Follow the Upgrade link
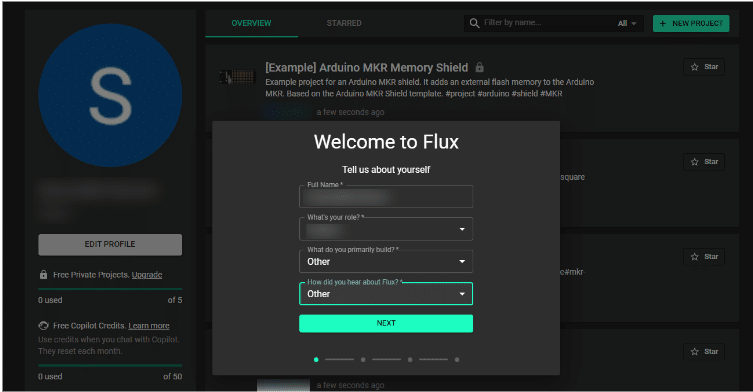The height and width of the screenshot is (392, 753). pyautogui.click(x=147, y=275)
